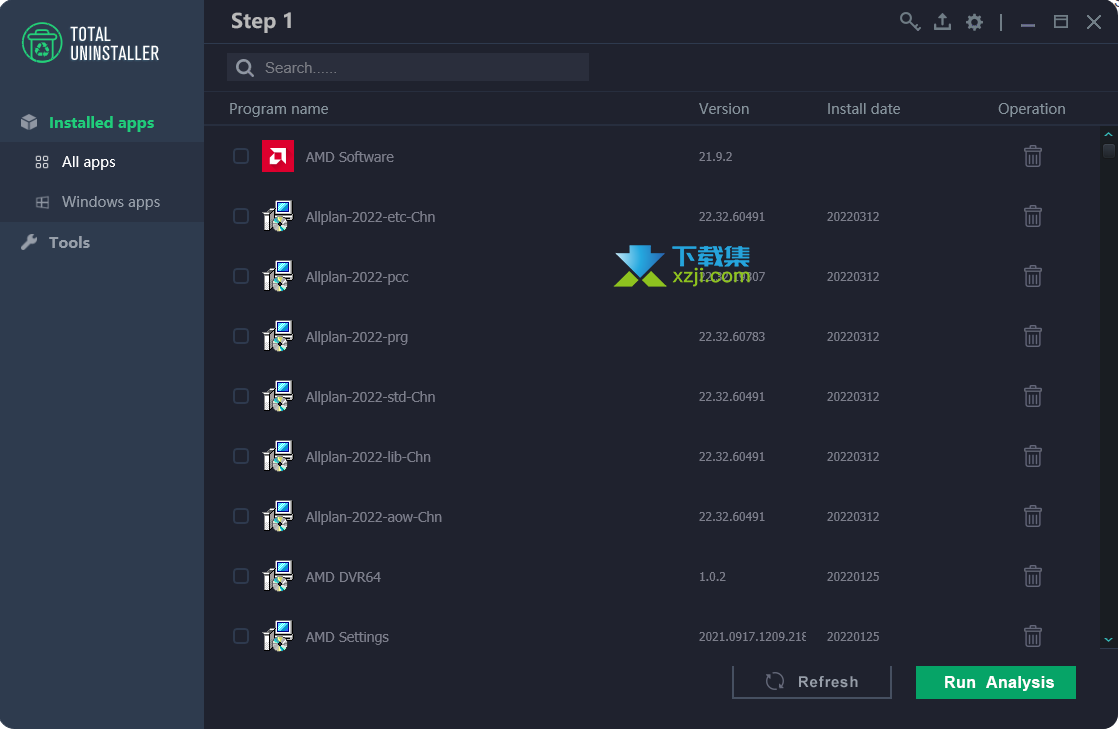Click the Allplan-2022-aow-Chn installer icon
Viewport: 1119px width, 729px height.
278,516
